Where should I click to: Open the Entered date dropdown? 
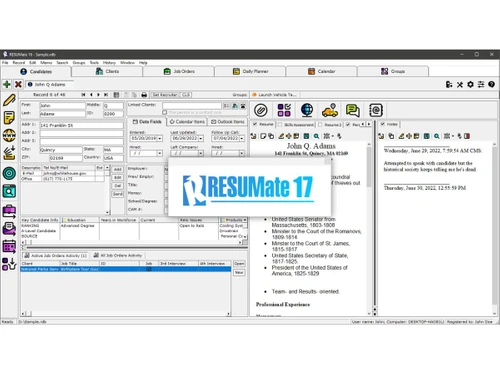click(x=160, y=138)
